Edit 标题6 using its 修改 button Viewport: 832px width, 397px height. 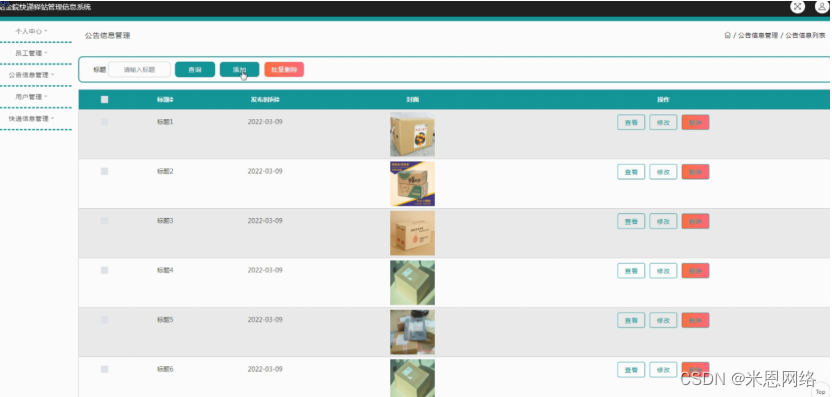pos(663,369)
